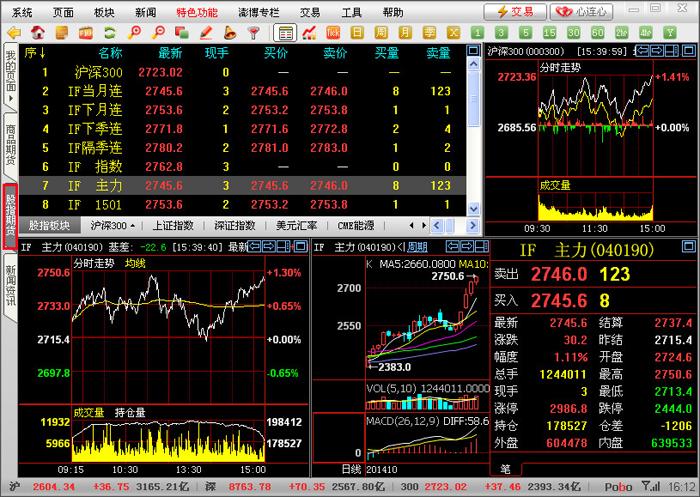Switch to trend chart view icon
700x497 pixels.
coord(309,33)
